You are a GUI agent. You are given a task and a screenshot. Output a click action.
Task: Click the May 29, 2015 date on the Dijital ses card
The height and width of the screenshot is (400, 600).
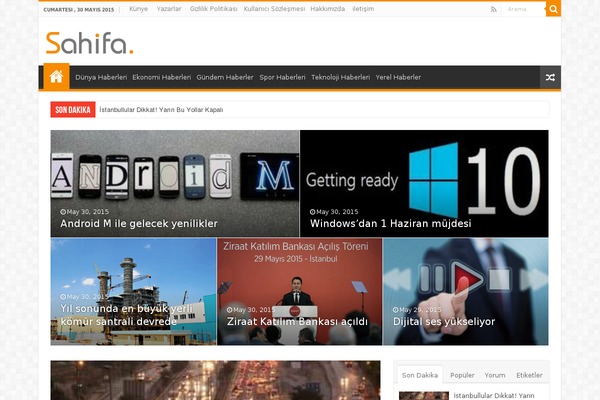[417, 310]
